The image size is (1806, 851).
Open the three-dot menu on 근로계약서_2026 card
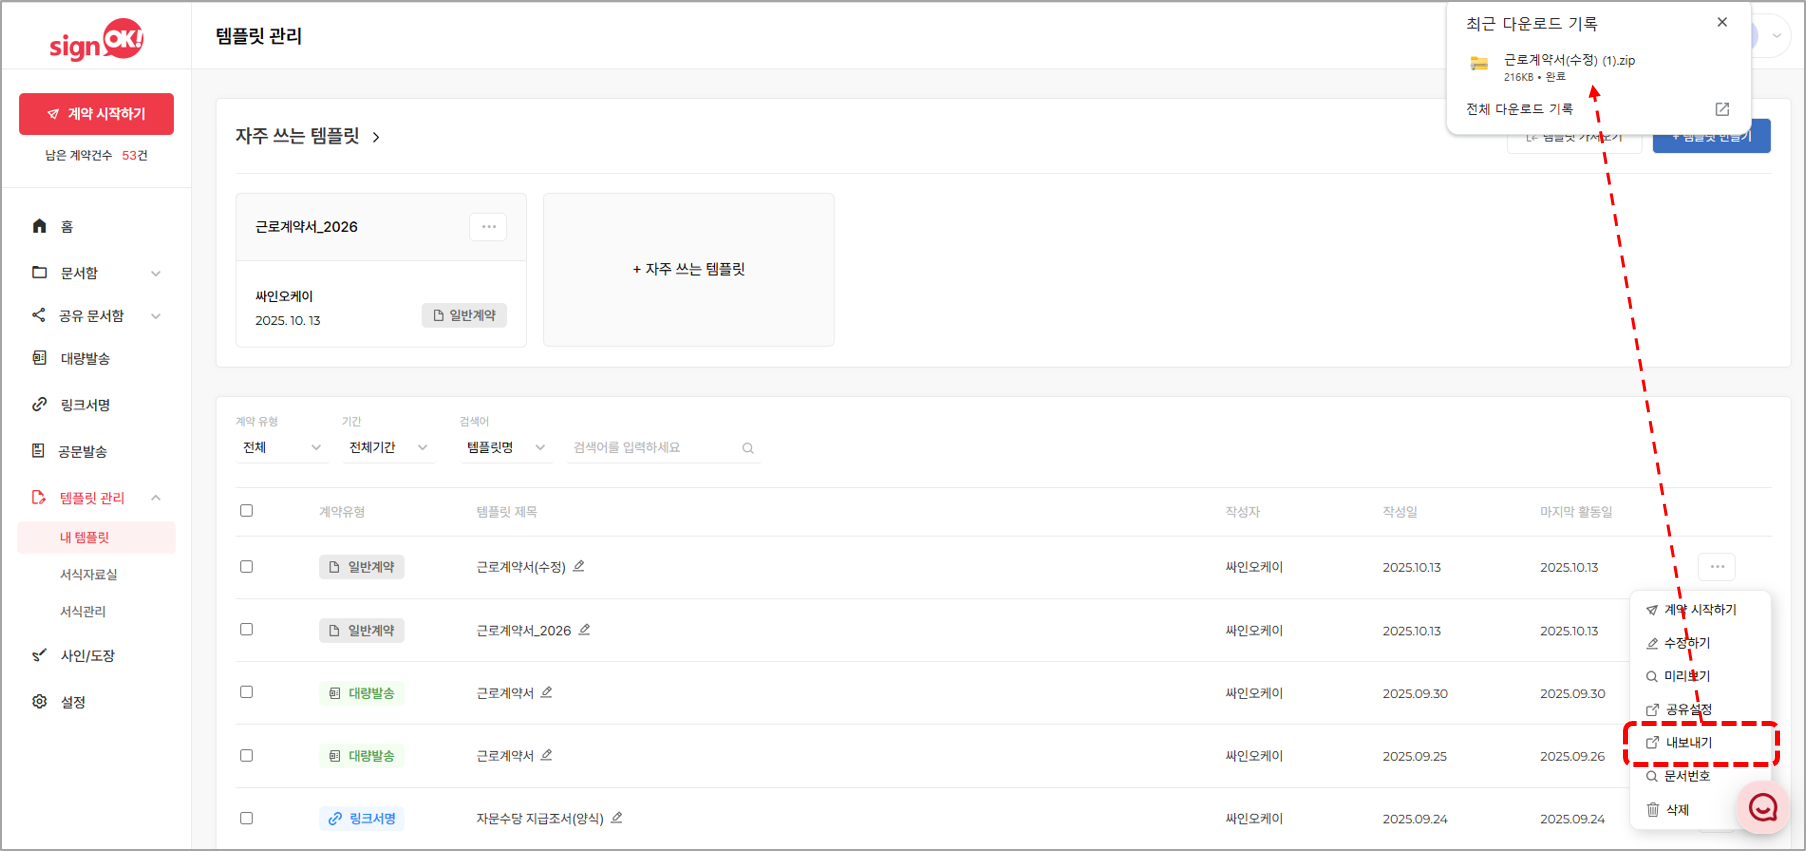(488, 227)
